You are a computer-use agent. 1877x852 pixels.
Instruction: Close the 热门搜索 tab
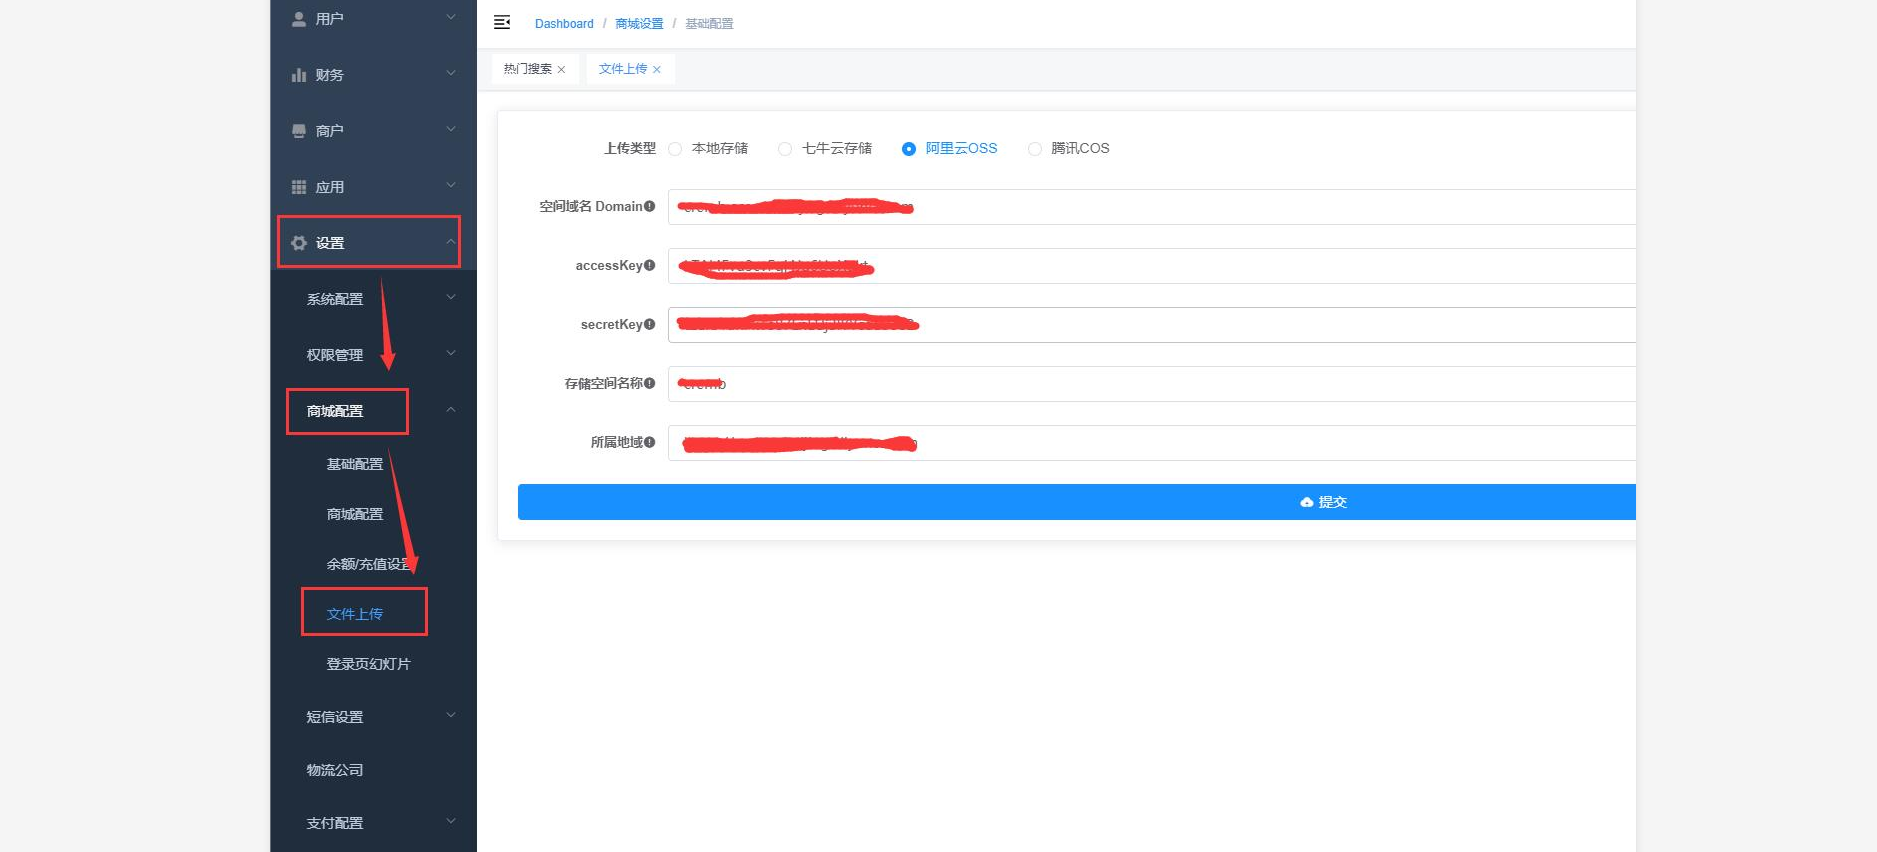point(561,69)
